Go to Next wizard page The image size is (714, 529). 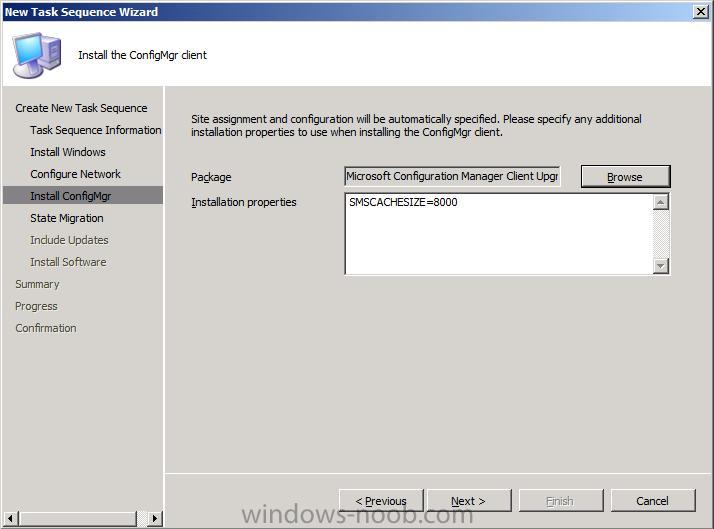pos(469,501)
